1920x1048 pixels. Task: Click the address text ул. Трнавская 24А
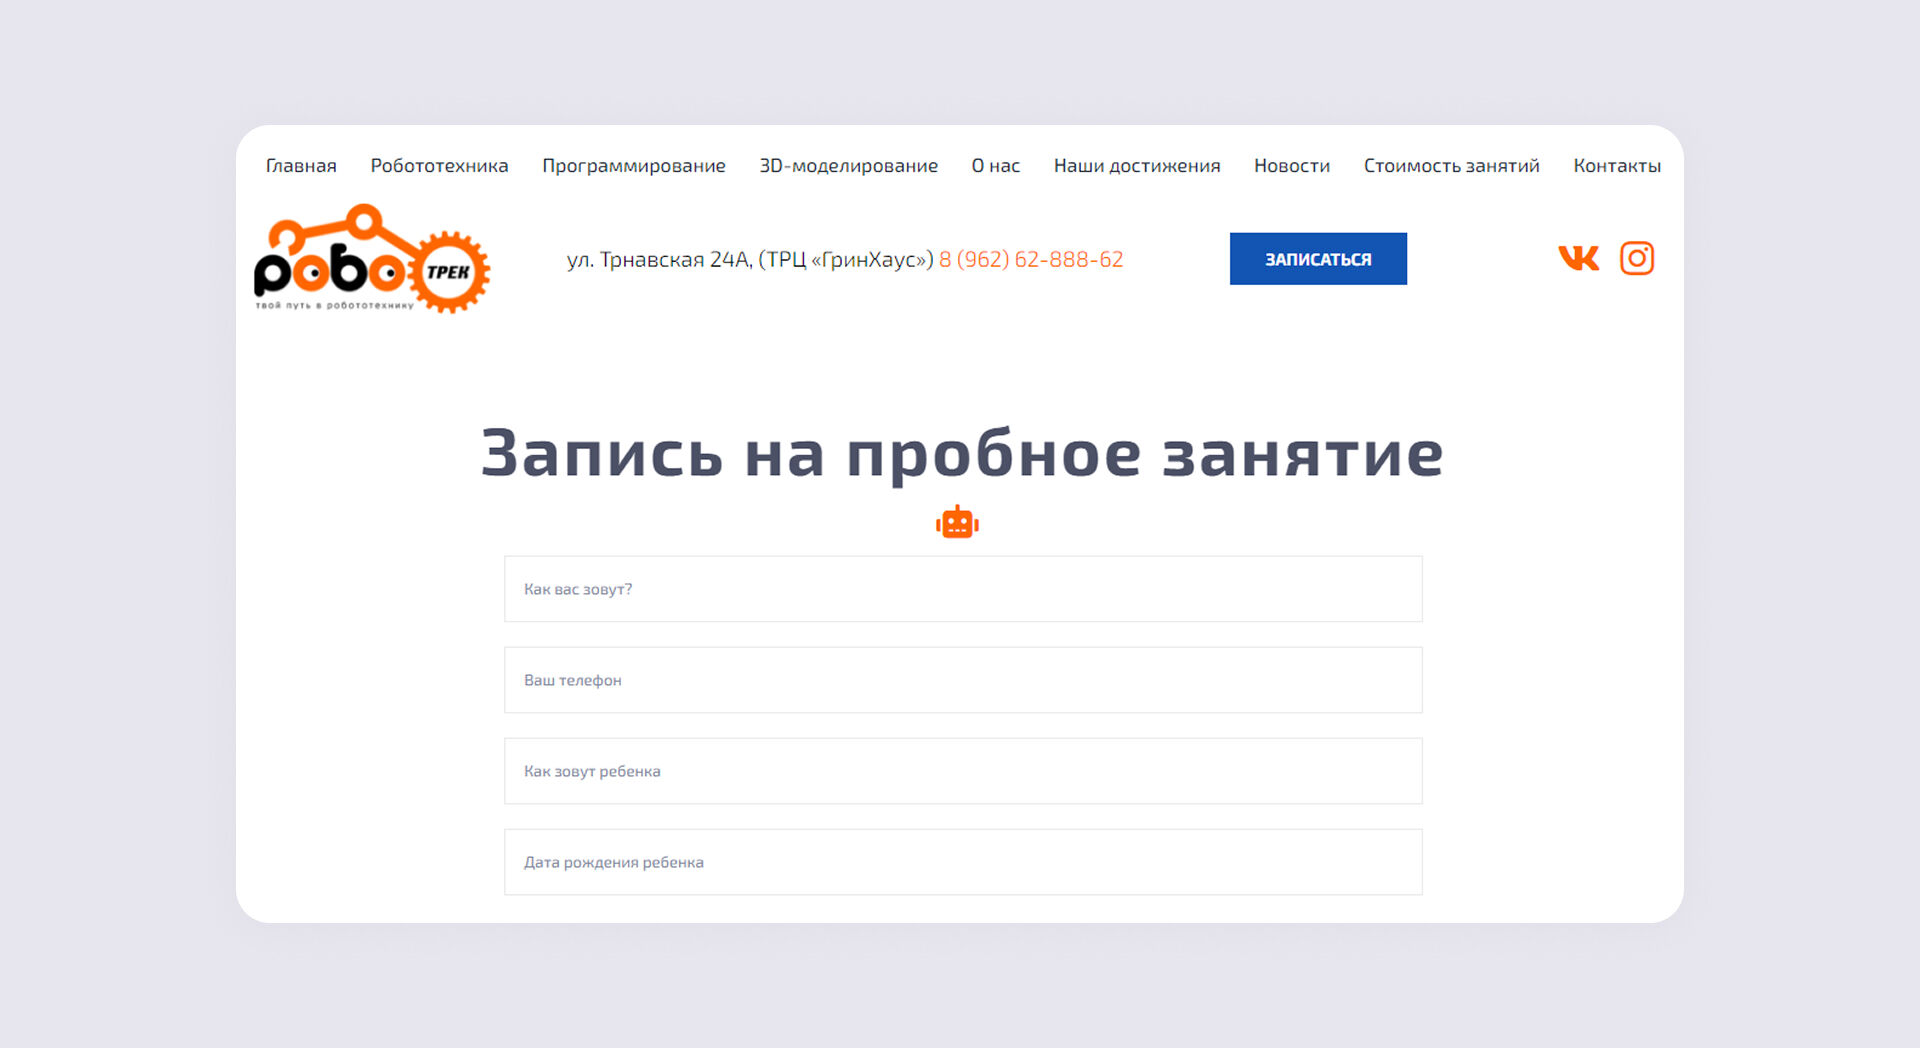point(750,260)
